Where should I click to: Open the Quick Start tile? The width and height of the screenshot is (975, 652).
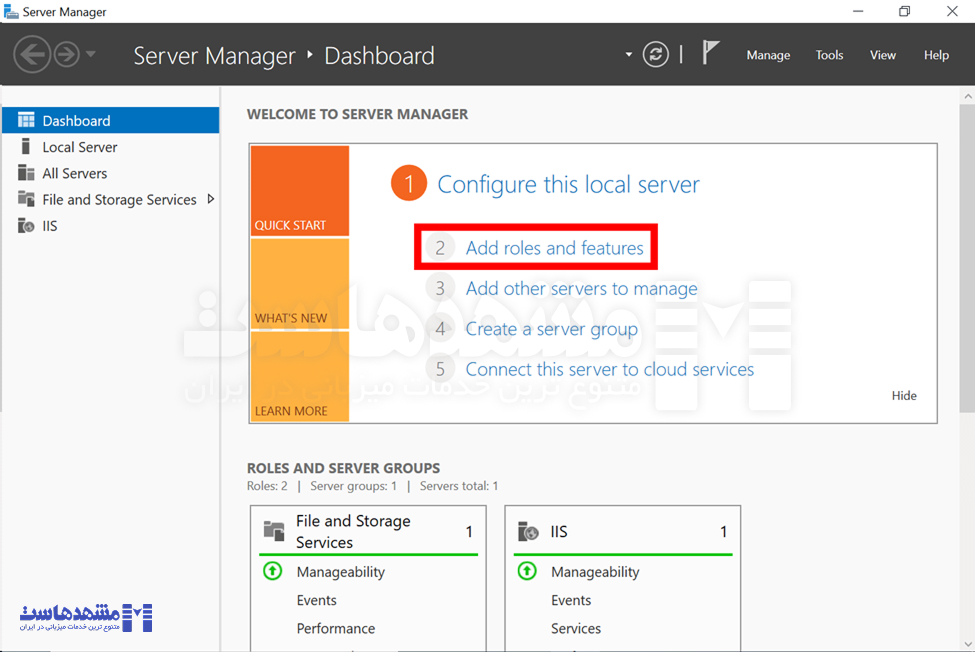click(x=300, y=191)
